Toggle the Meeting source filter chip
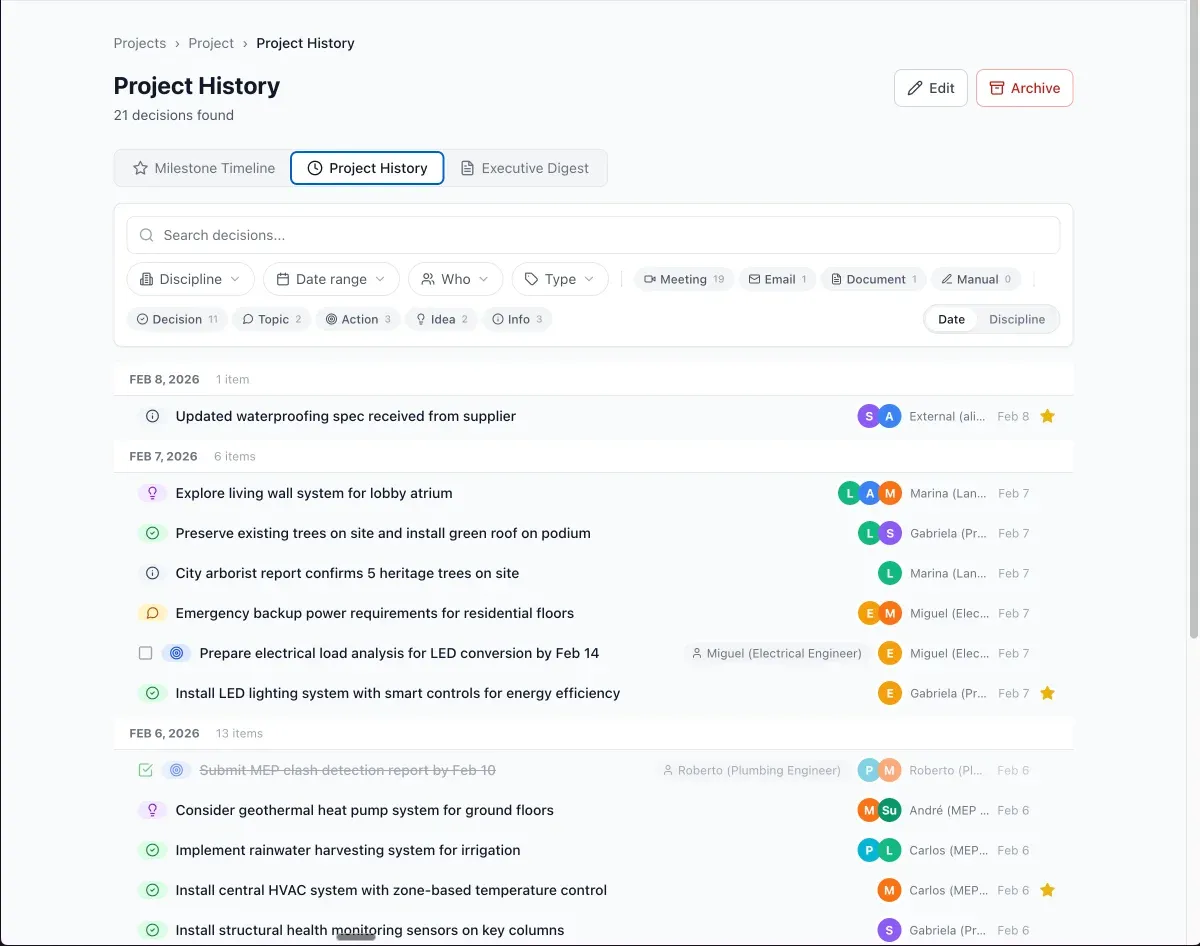The image size is (1200, 946). (x=684, y=279)
